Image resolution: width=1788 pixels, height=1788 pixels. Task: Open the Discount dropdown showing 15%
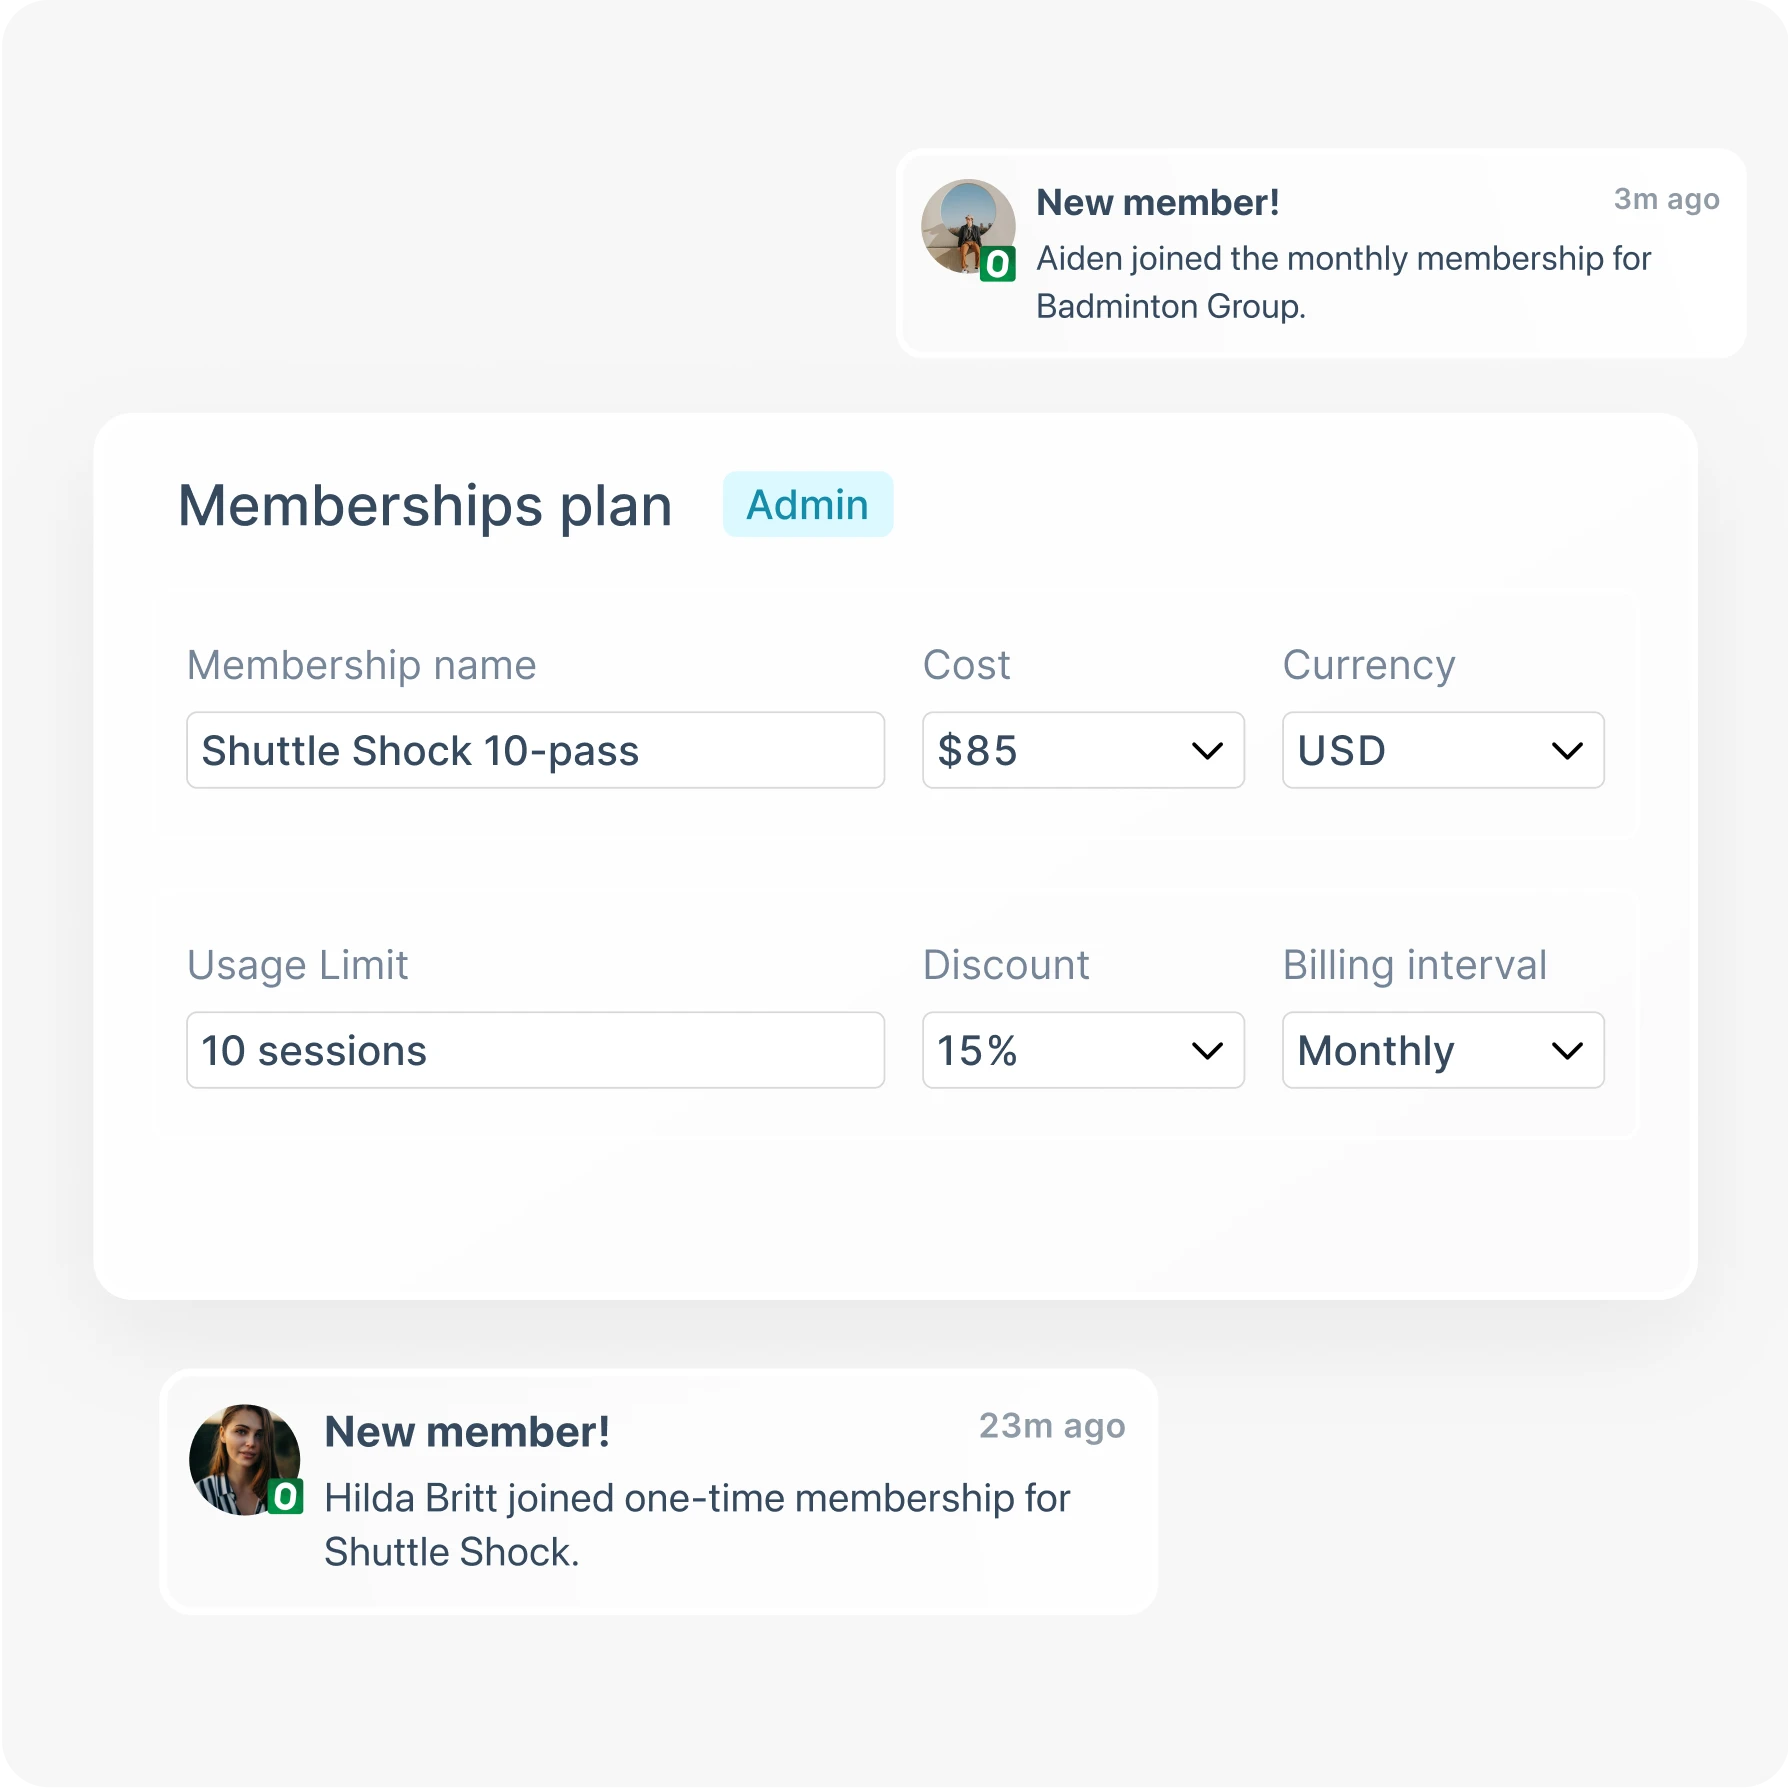(x=1082, y=1050)
